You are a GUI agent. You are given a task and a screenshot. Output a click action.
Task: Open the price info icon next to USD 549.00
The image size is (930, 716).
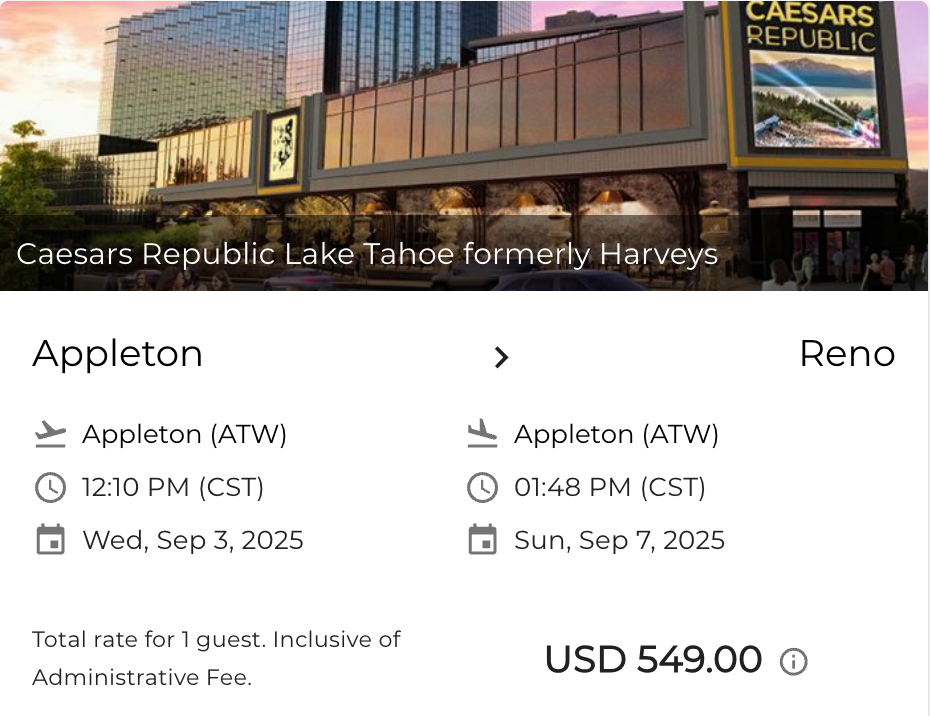click(x=794, y=661)
